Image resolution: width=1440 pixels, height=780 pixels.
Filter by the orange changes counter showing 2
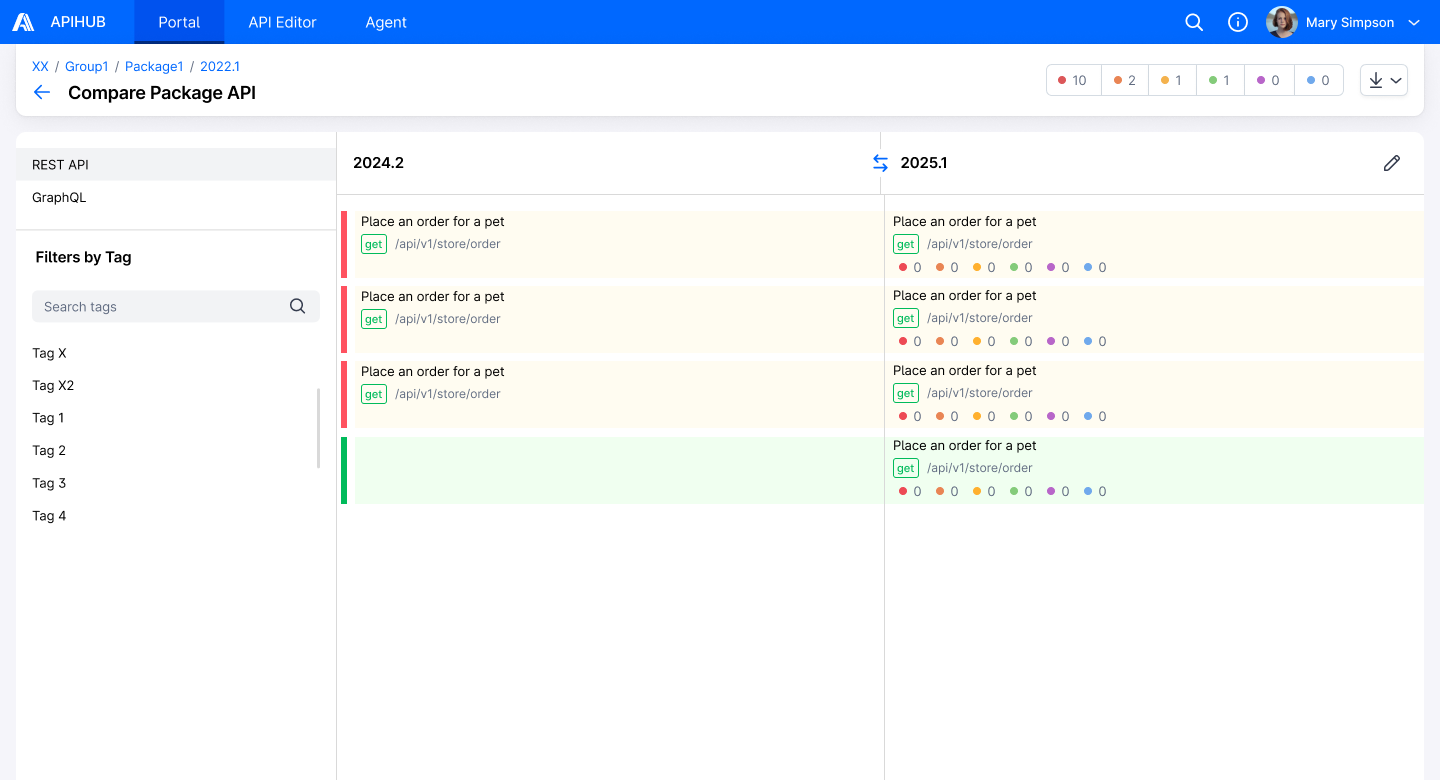pos(1125,80)
